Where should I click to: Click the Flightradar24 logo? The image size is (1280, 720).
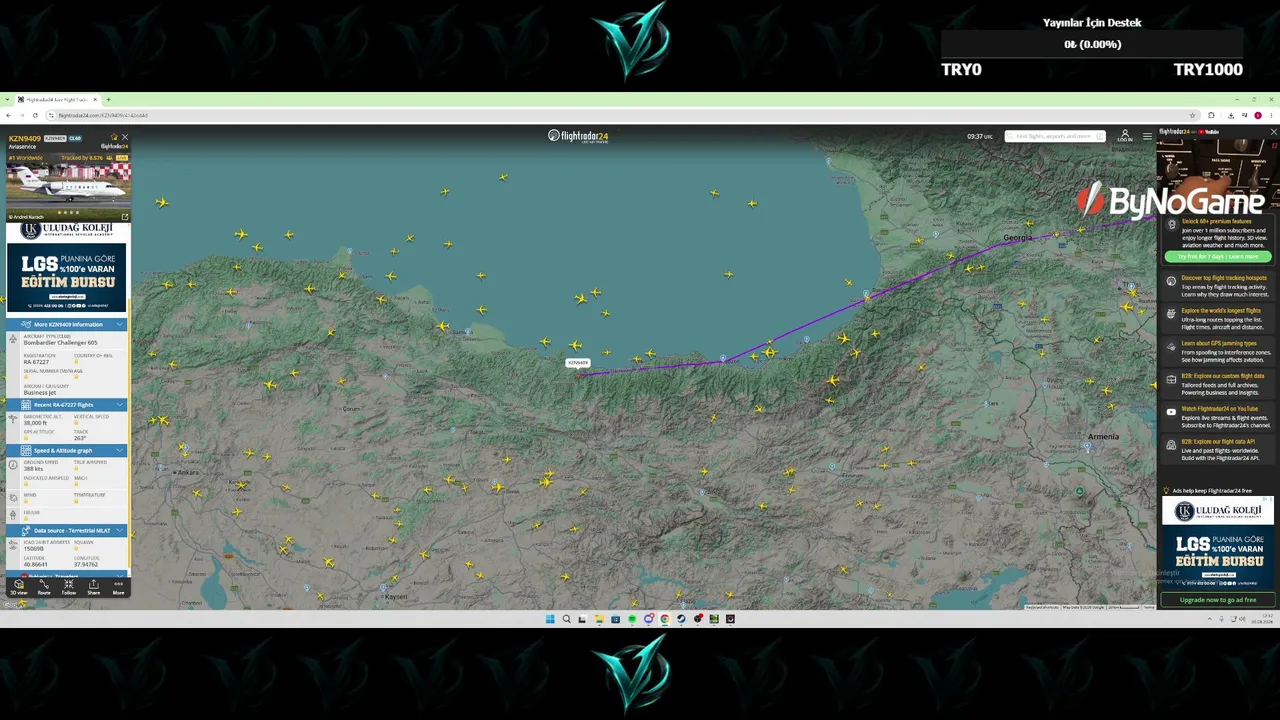[x=578, y=136]
